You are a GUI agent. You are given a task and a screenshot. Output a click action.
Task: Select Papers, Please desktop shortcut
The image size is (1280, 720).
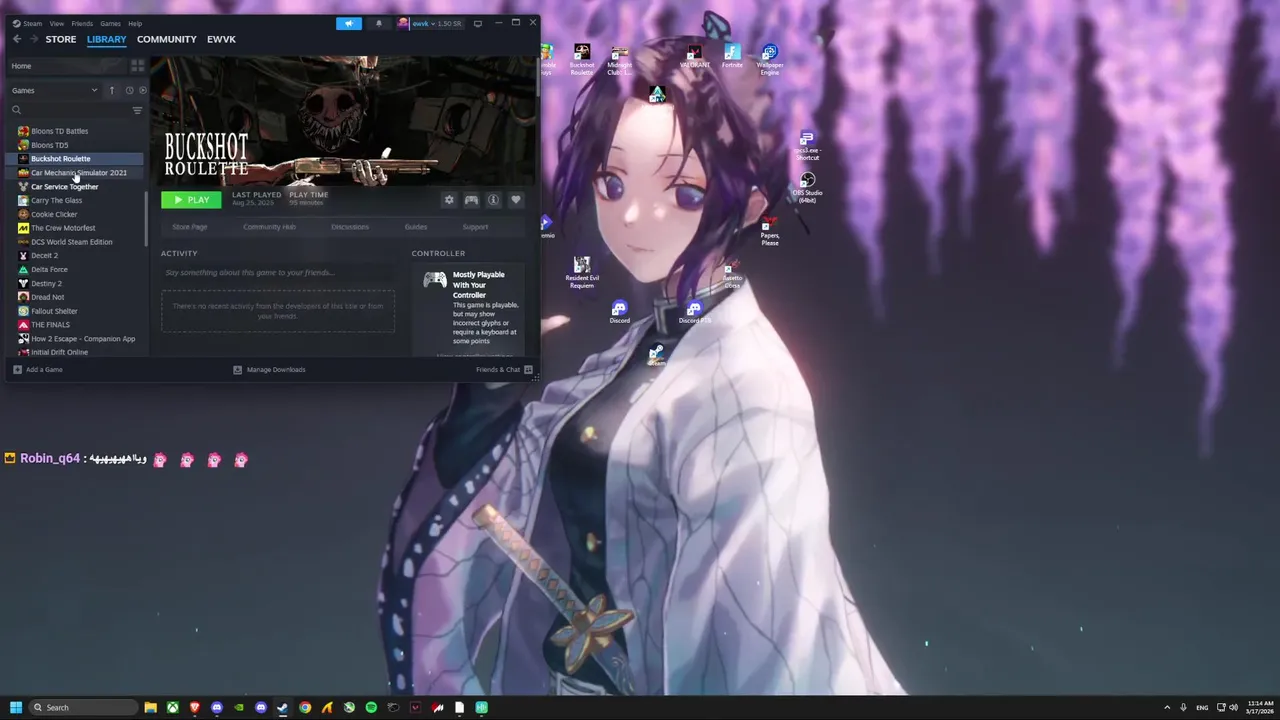pyautogui.click(x=770, y=232)
